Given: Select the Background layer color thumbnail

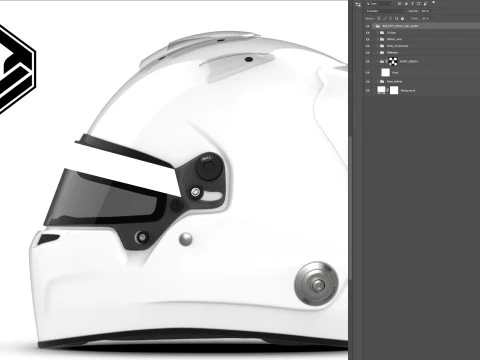Looking at the screenshot, I should point(381,90).
